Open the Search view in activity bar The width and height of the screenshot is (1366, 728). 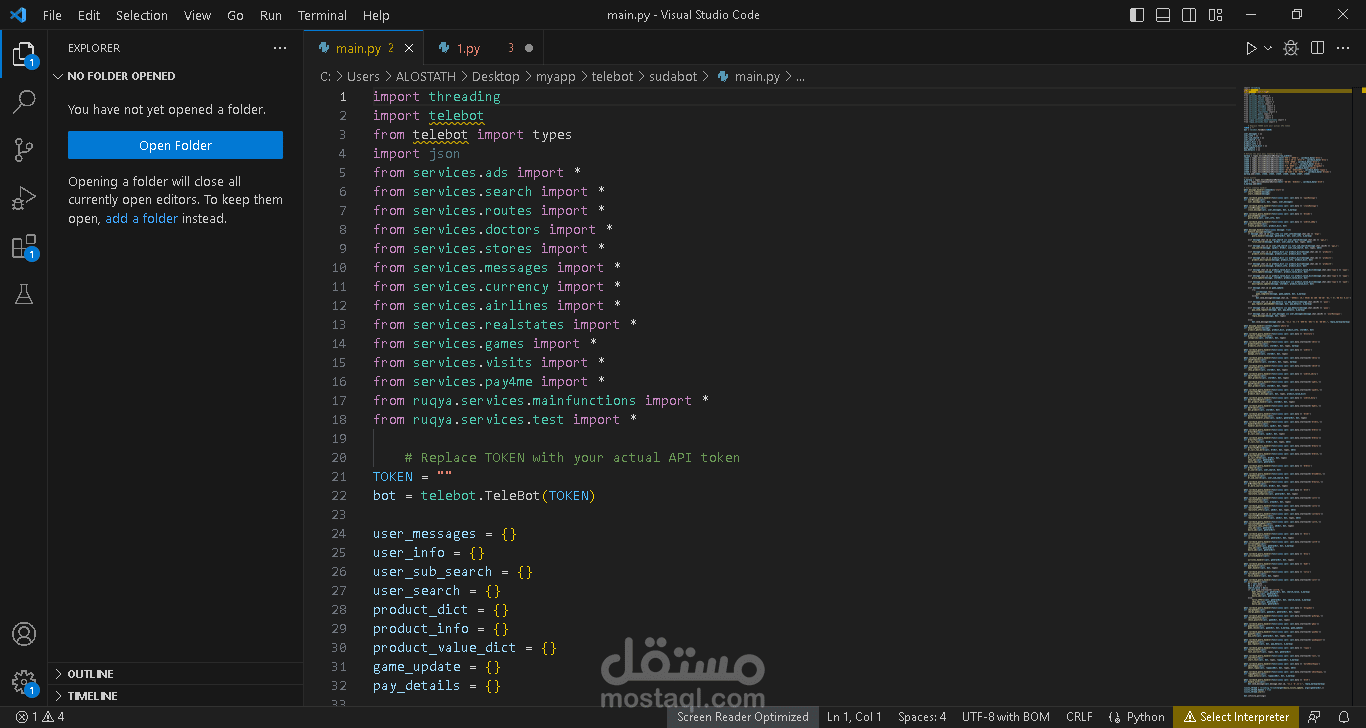click(24, 102)
